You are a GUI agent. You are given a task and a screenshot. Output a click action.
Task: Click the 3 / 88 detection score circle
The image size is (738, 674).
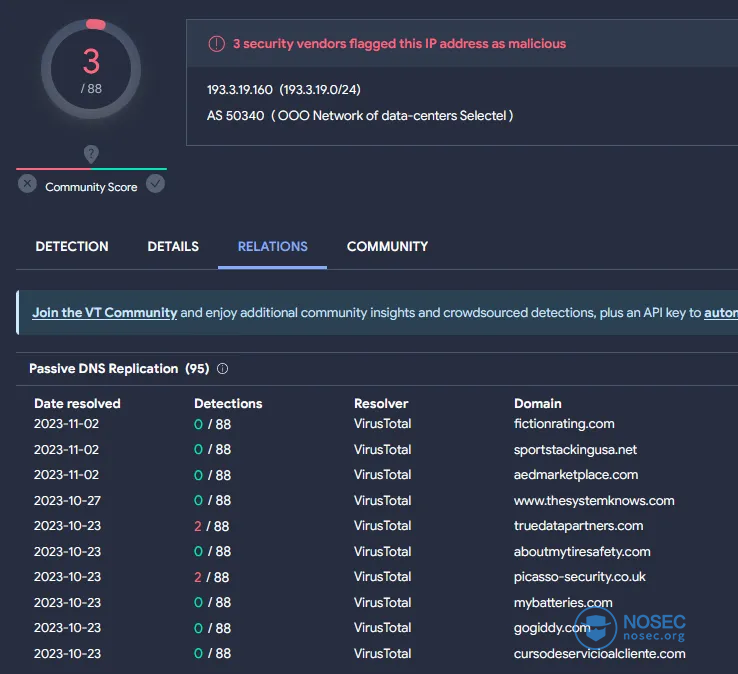[x=91, y=69]
